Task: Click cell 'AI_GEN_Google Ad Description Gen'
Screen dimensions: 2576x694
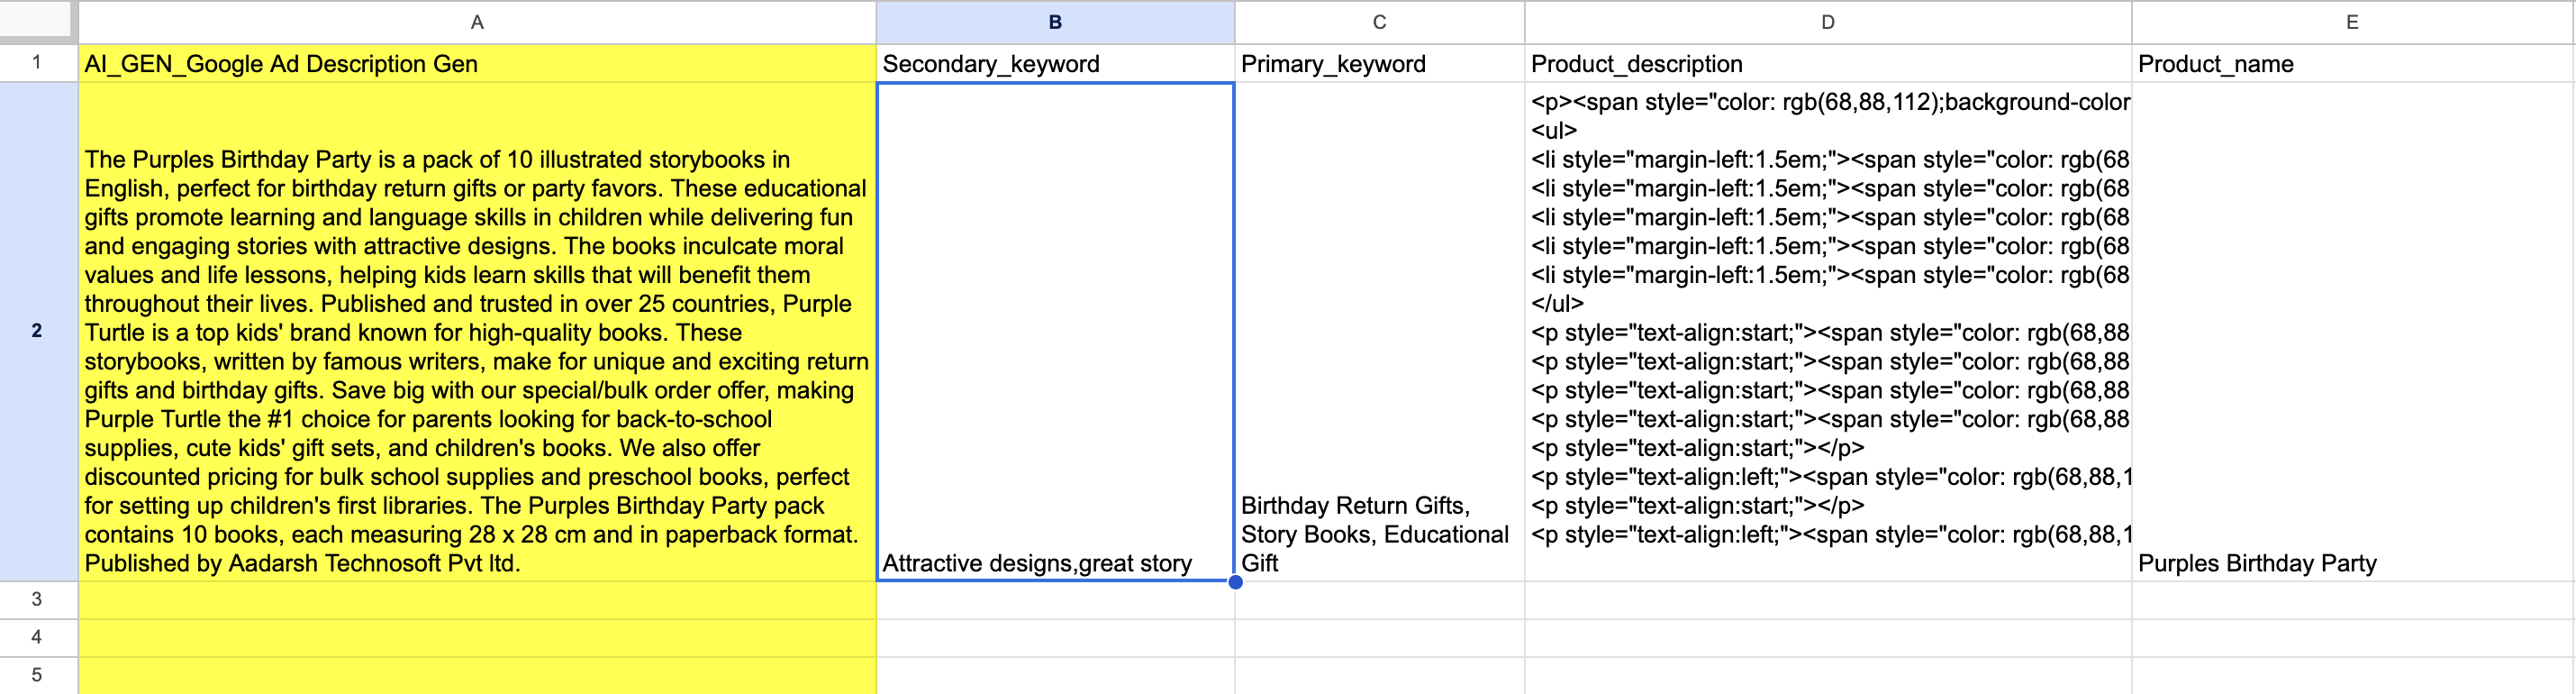Action: pyautogui.click(x=477, y=63)
